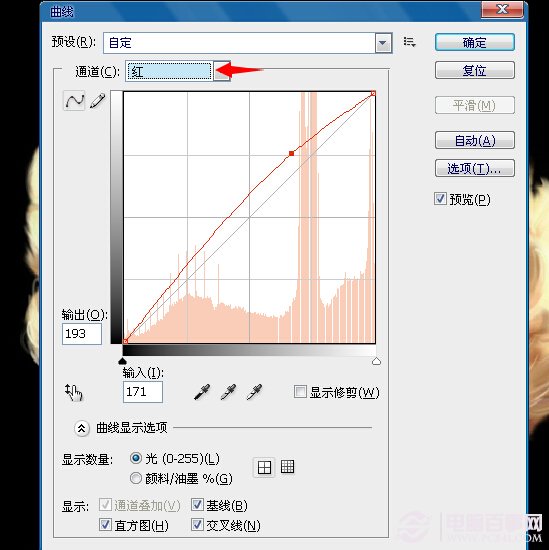Image resolution: width=549 pixels, height=550 pixels.
Task: Open 选项(T)... options button
Action: pyautogui.click(x=475, y=168)
